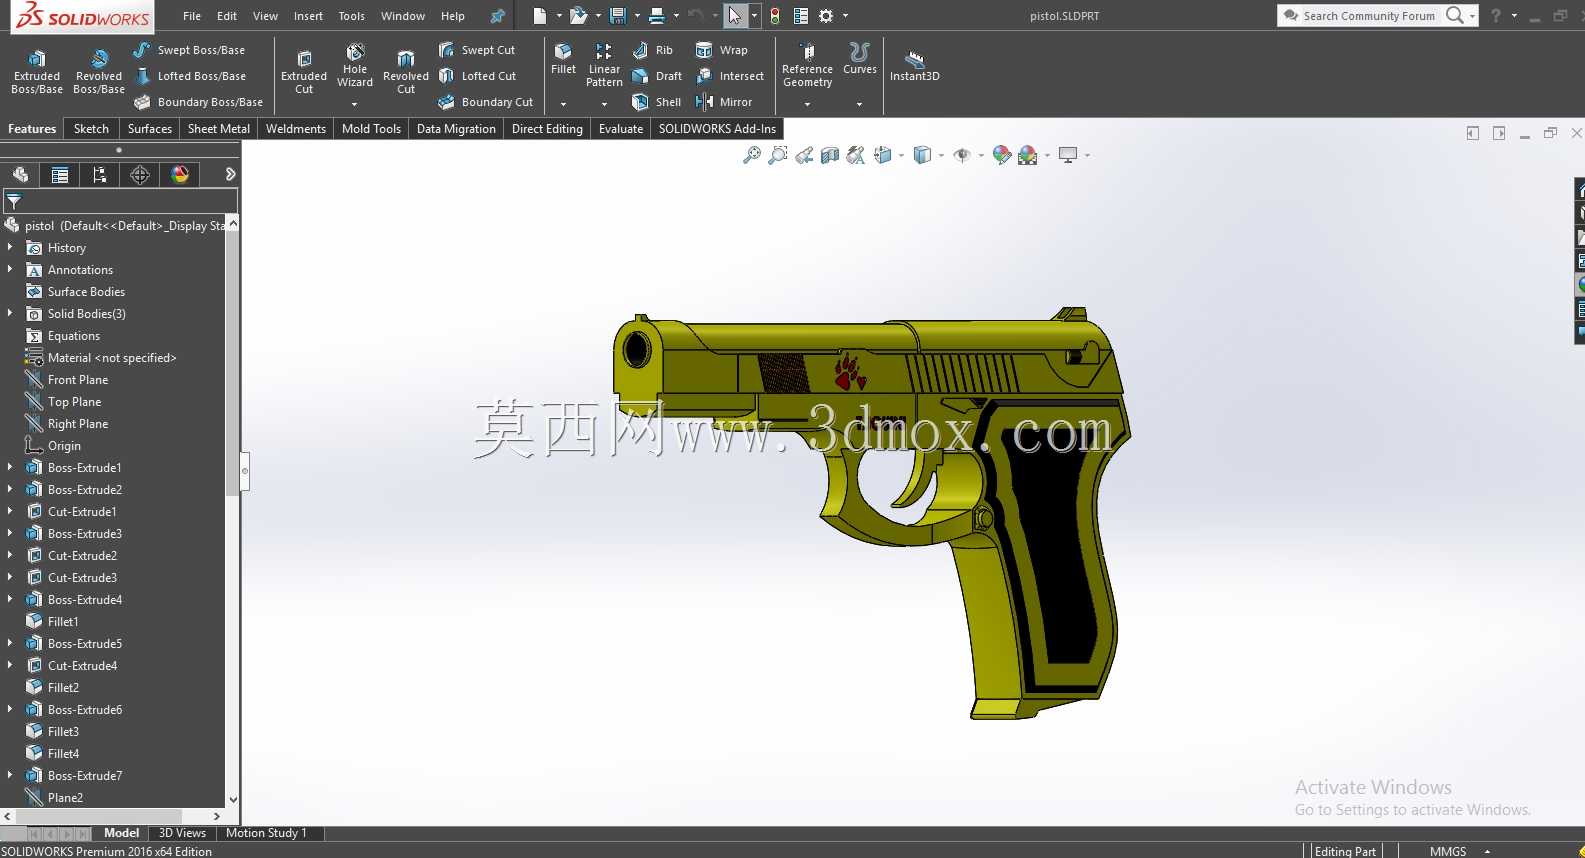
Task: Click the Rebuild traffic light icon
Action: [x=774, y=16]
